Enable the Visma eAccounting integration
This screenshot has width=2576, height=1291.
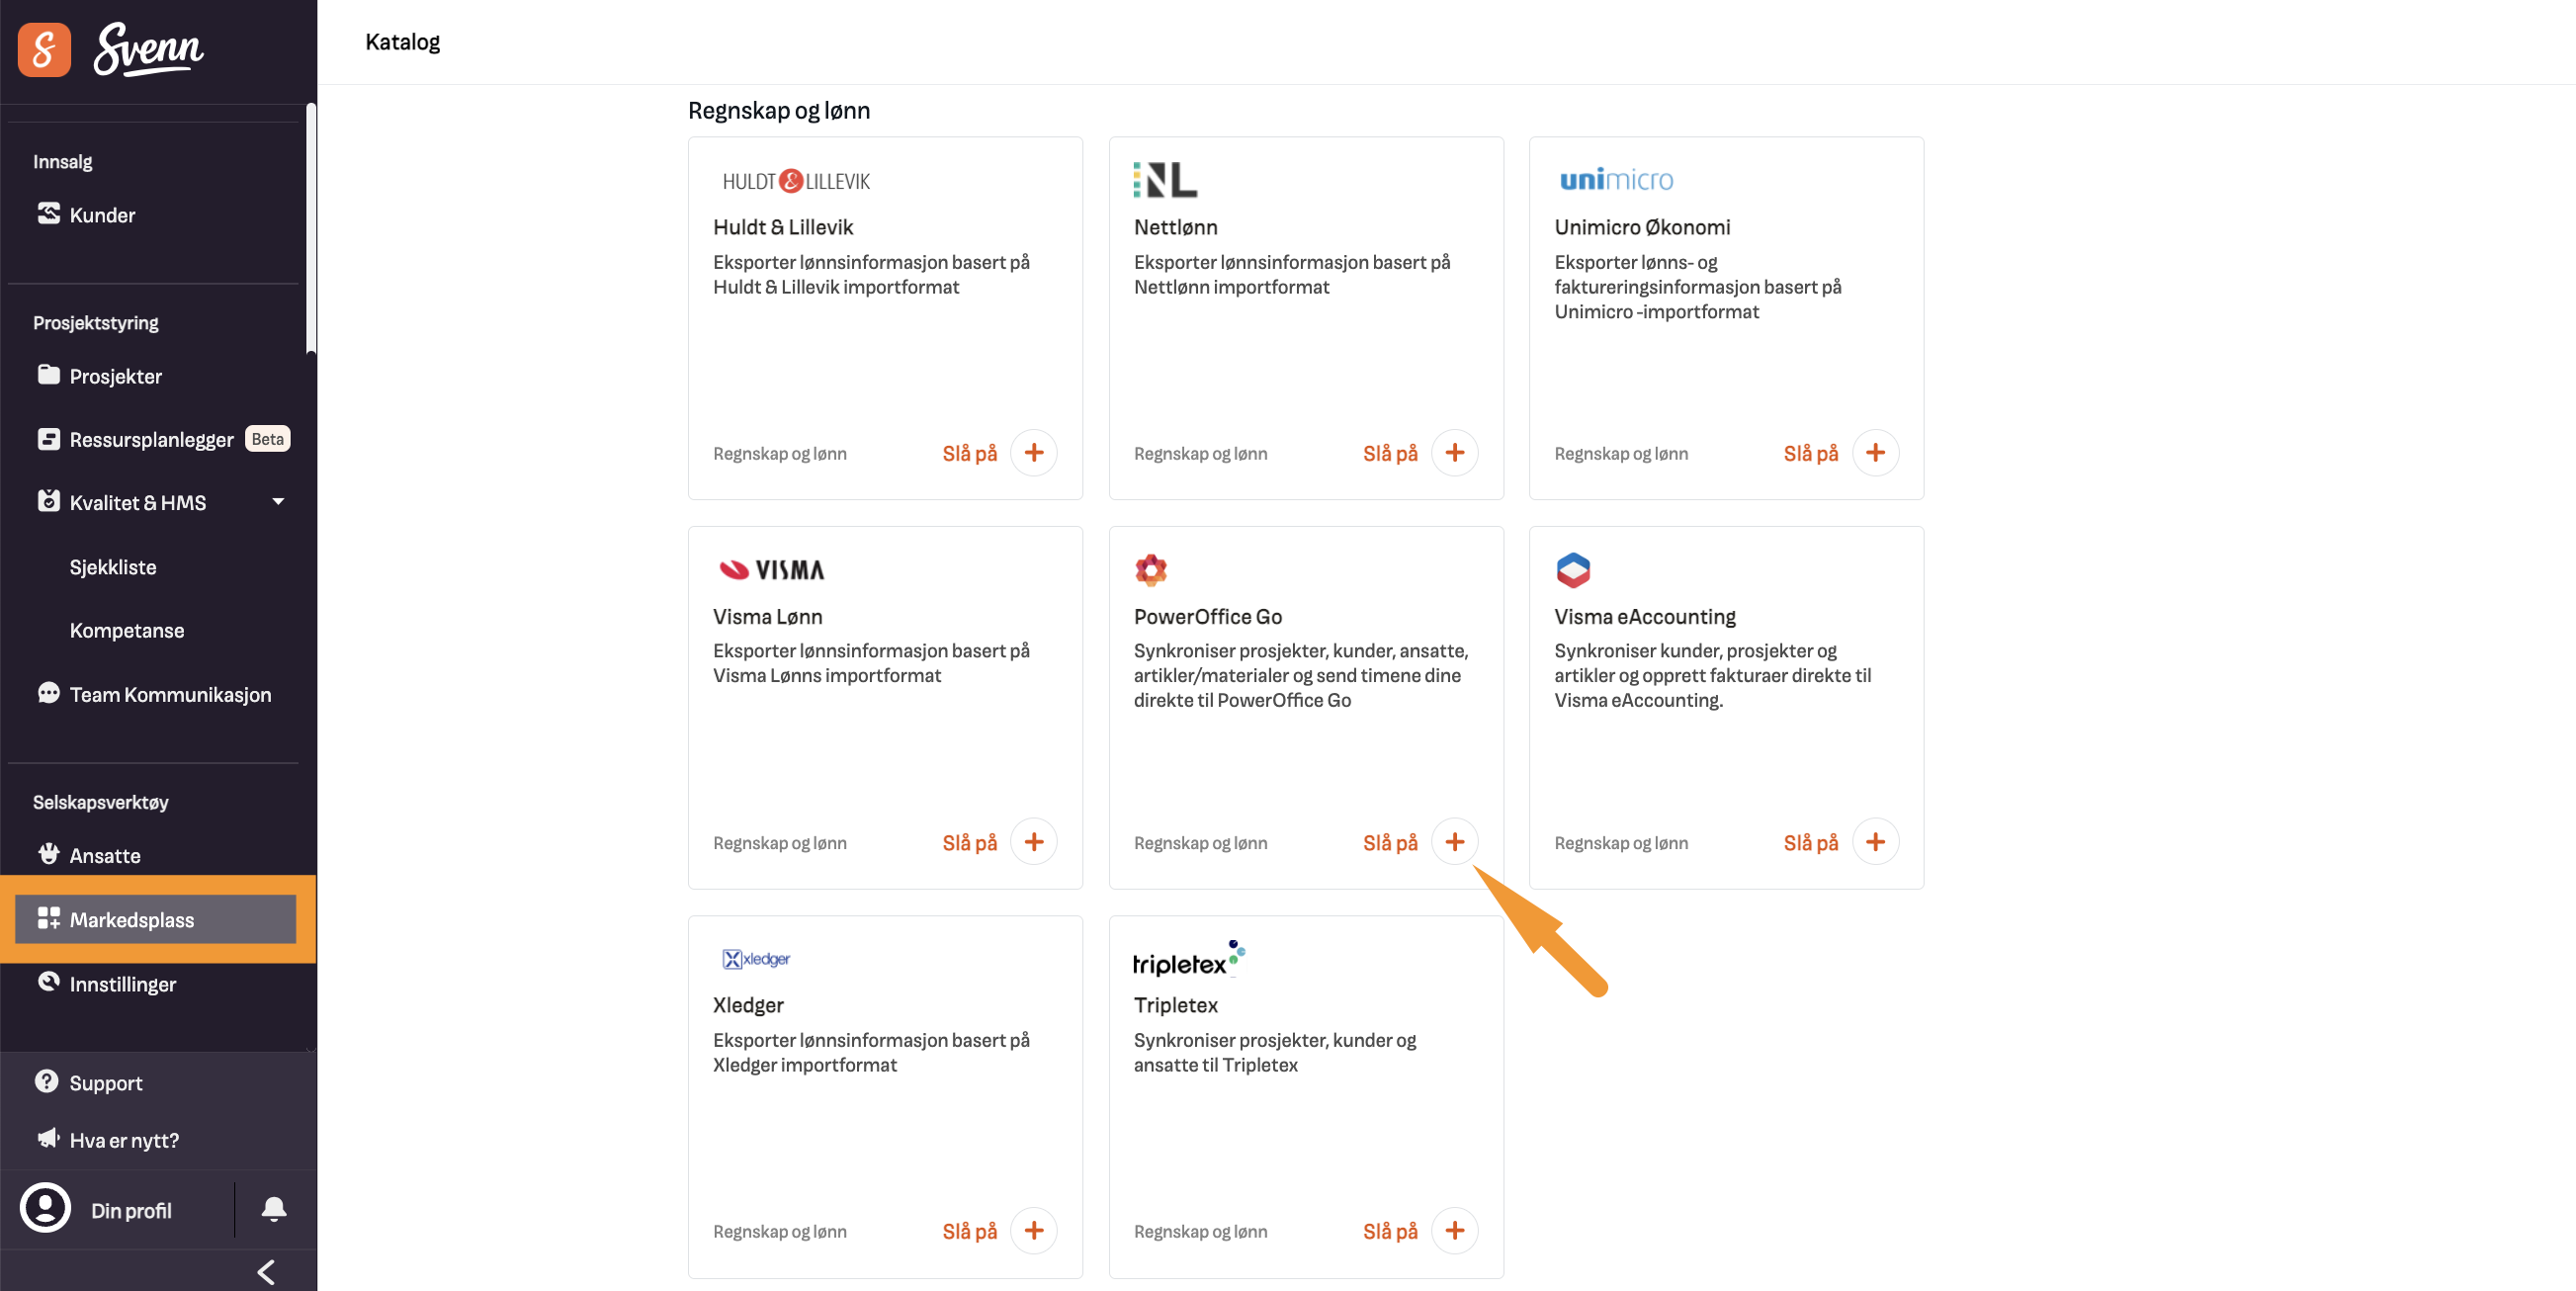1876,841
